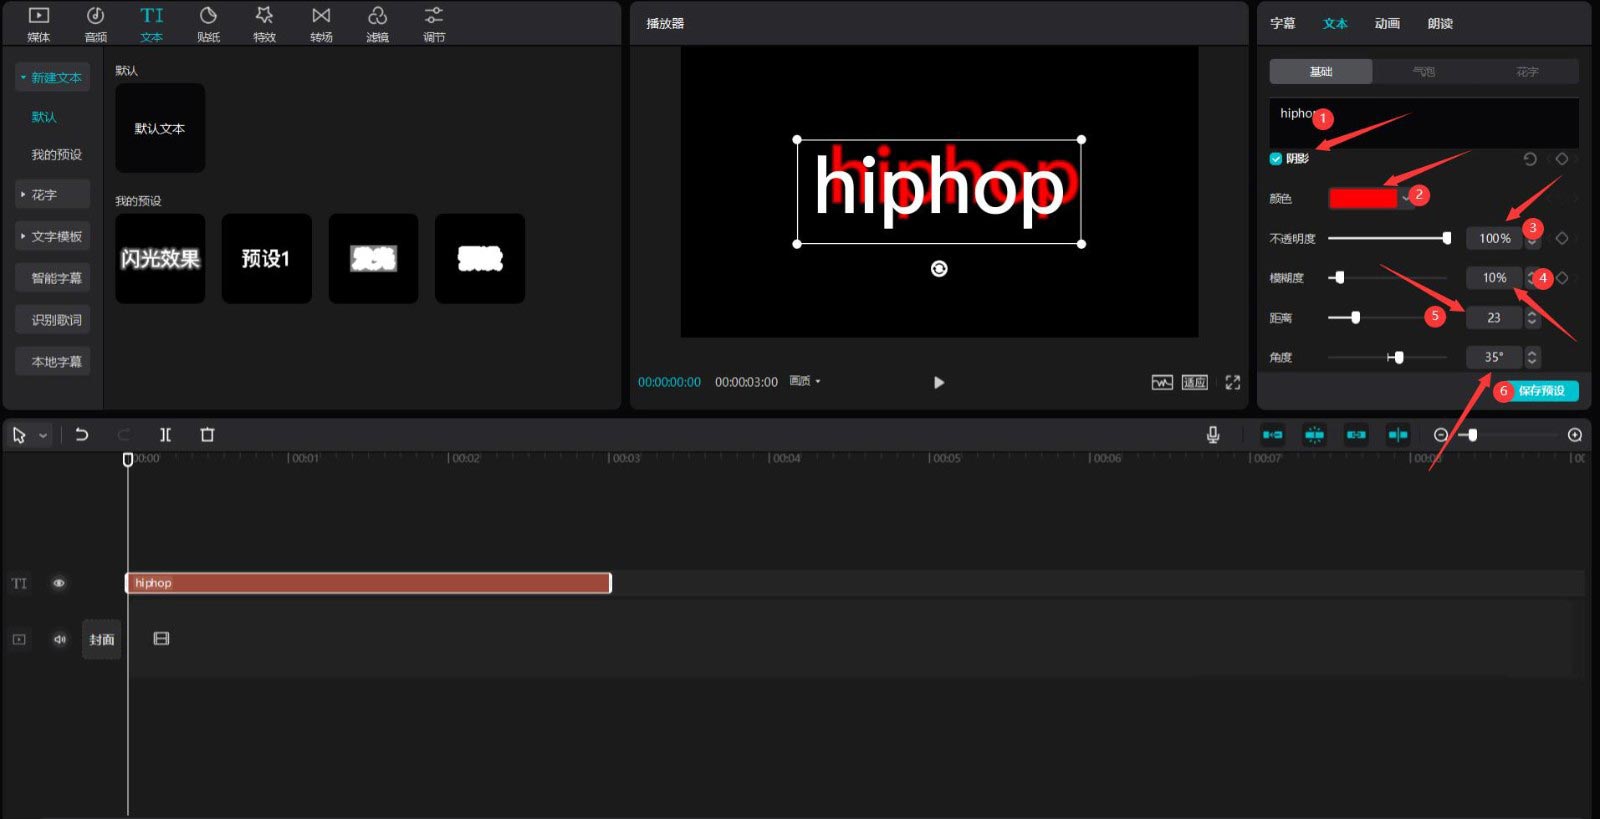This screenshot has height=819, width=1600.
Task: Click the microphone record voiceover icon
Action: click(1212, 435)
